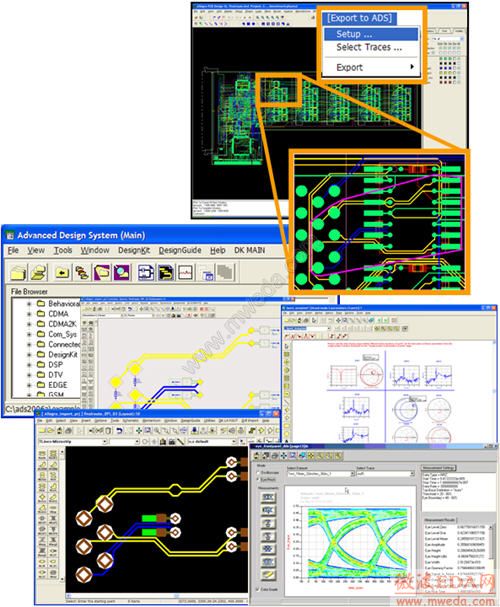
Task: Click Export to ADS menu header
Action: pos(360,18)
